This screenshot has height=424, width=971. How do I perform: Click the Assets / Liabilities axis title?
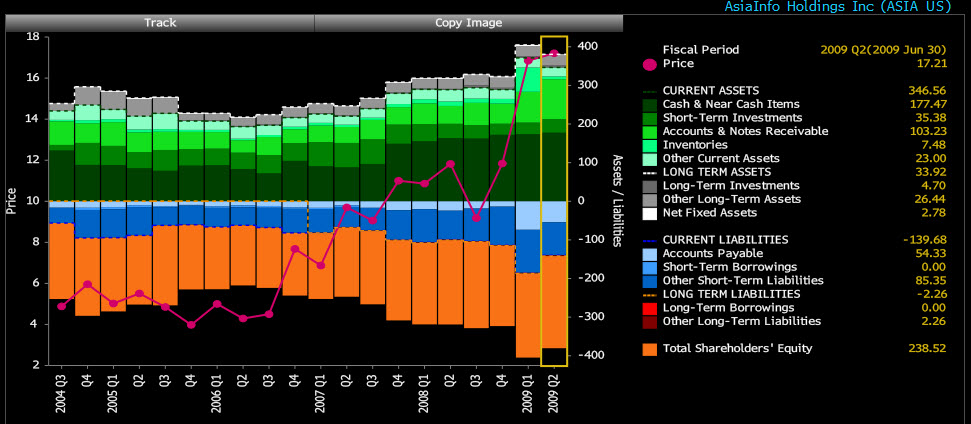tap(617, 201)
